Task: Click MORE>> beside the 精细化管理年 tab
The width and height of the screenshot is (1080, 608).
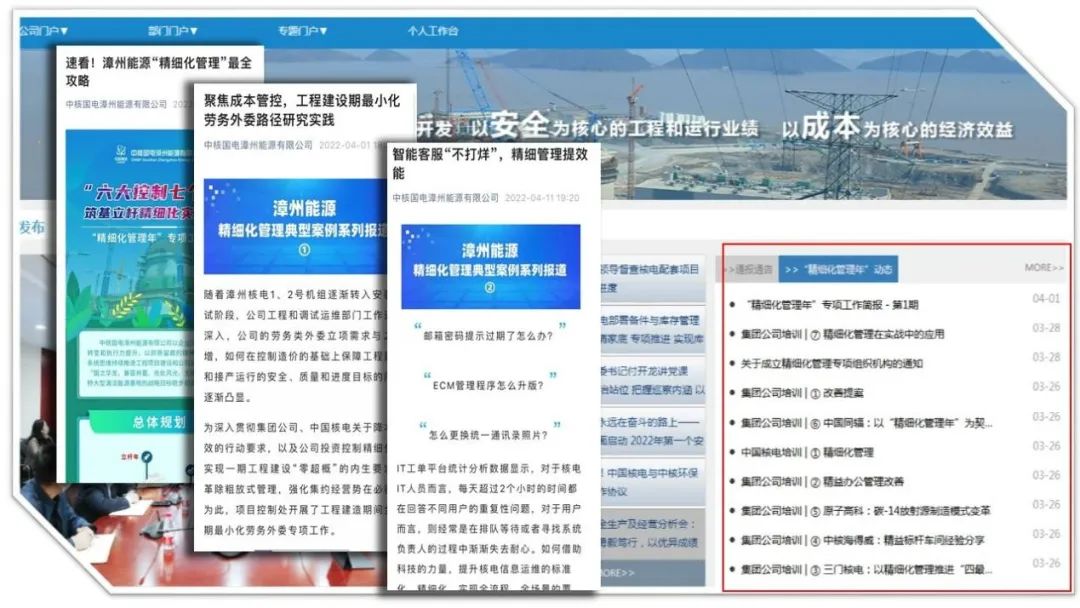Action: point(1043,267)
